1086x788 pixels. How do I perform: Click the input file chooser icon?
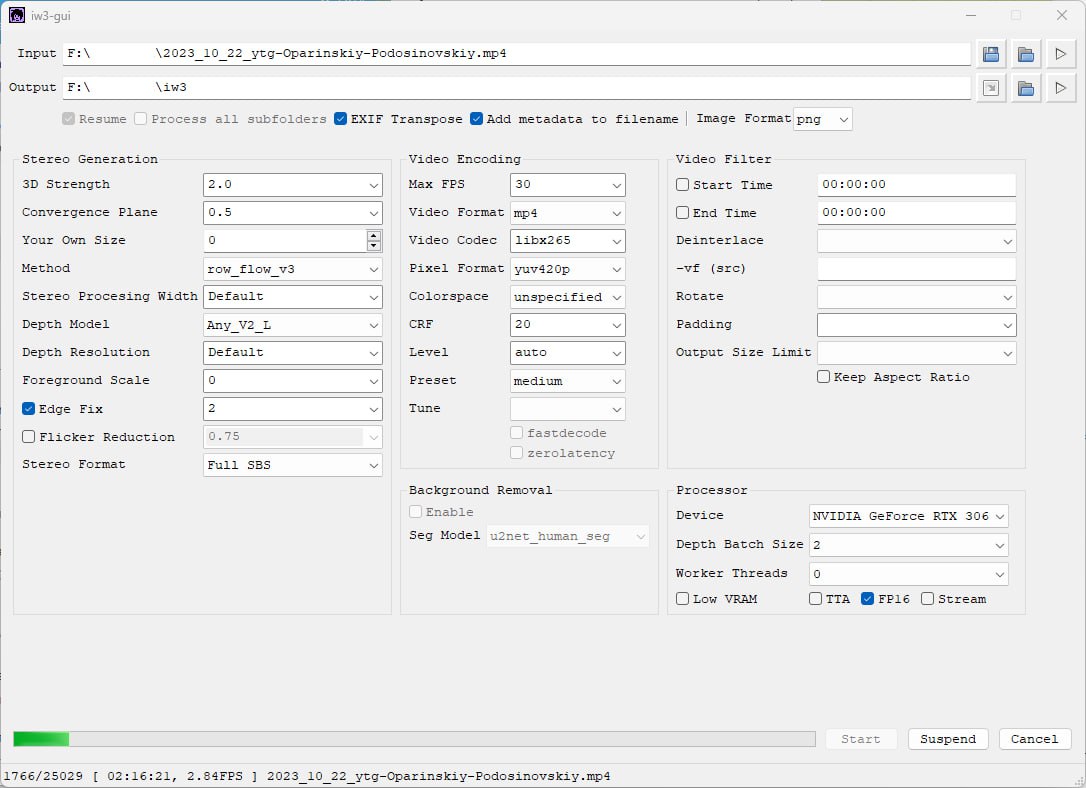pos(991,54)
